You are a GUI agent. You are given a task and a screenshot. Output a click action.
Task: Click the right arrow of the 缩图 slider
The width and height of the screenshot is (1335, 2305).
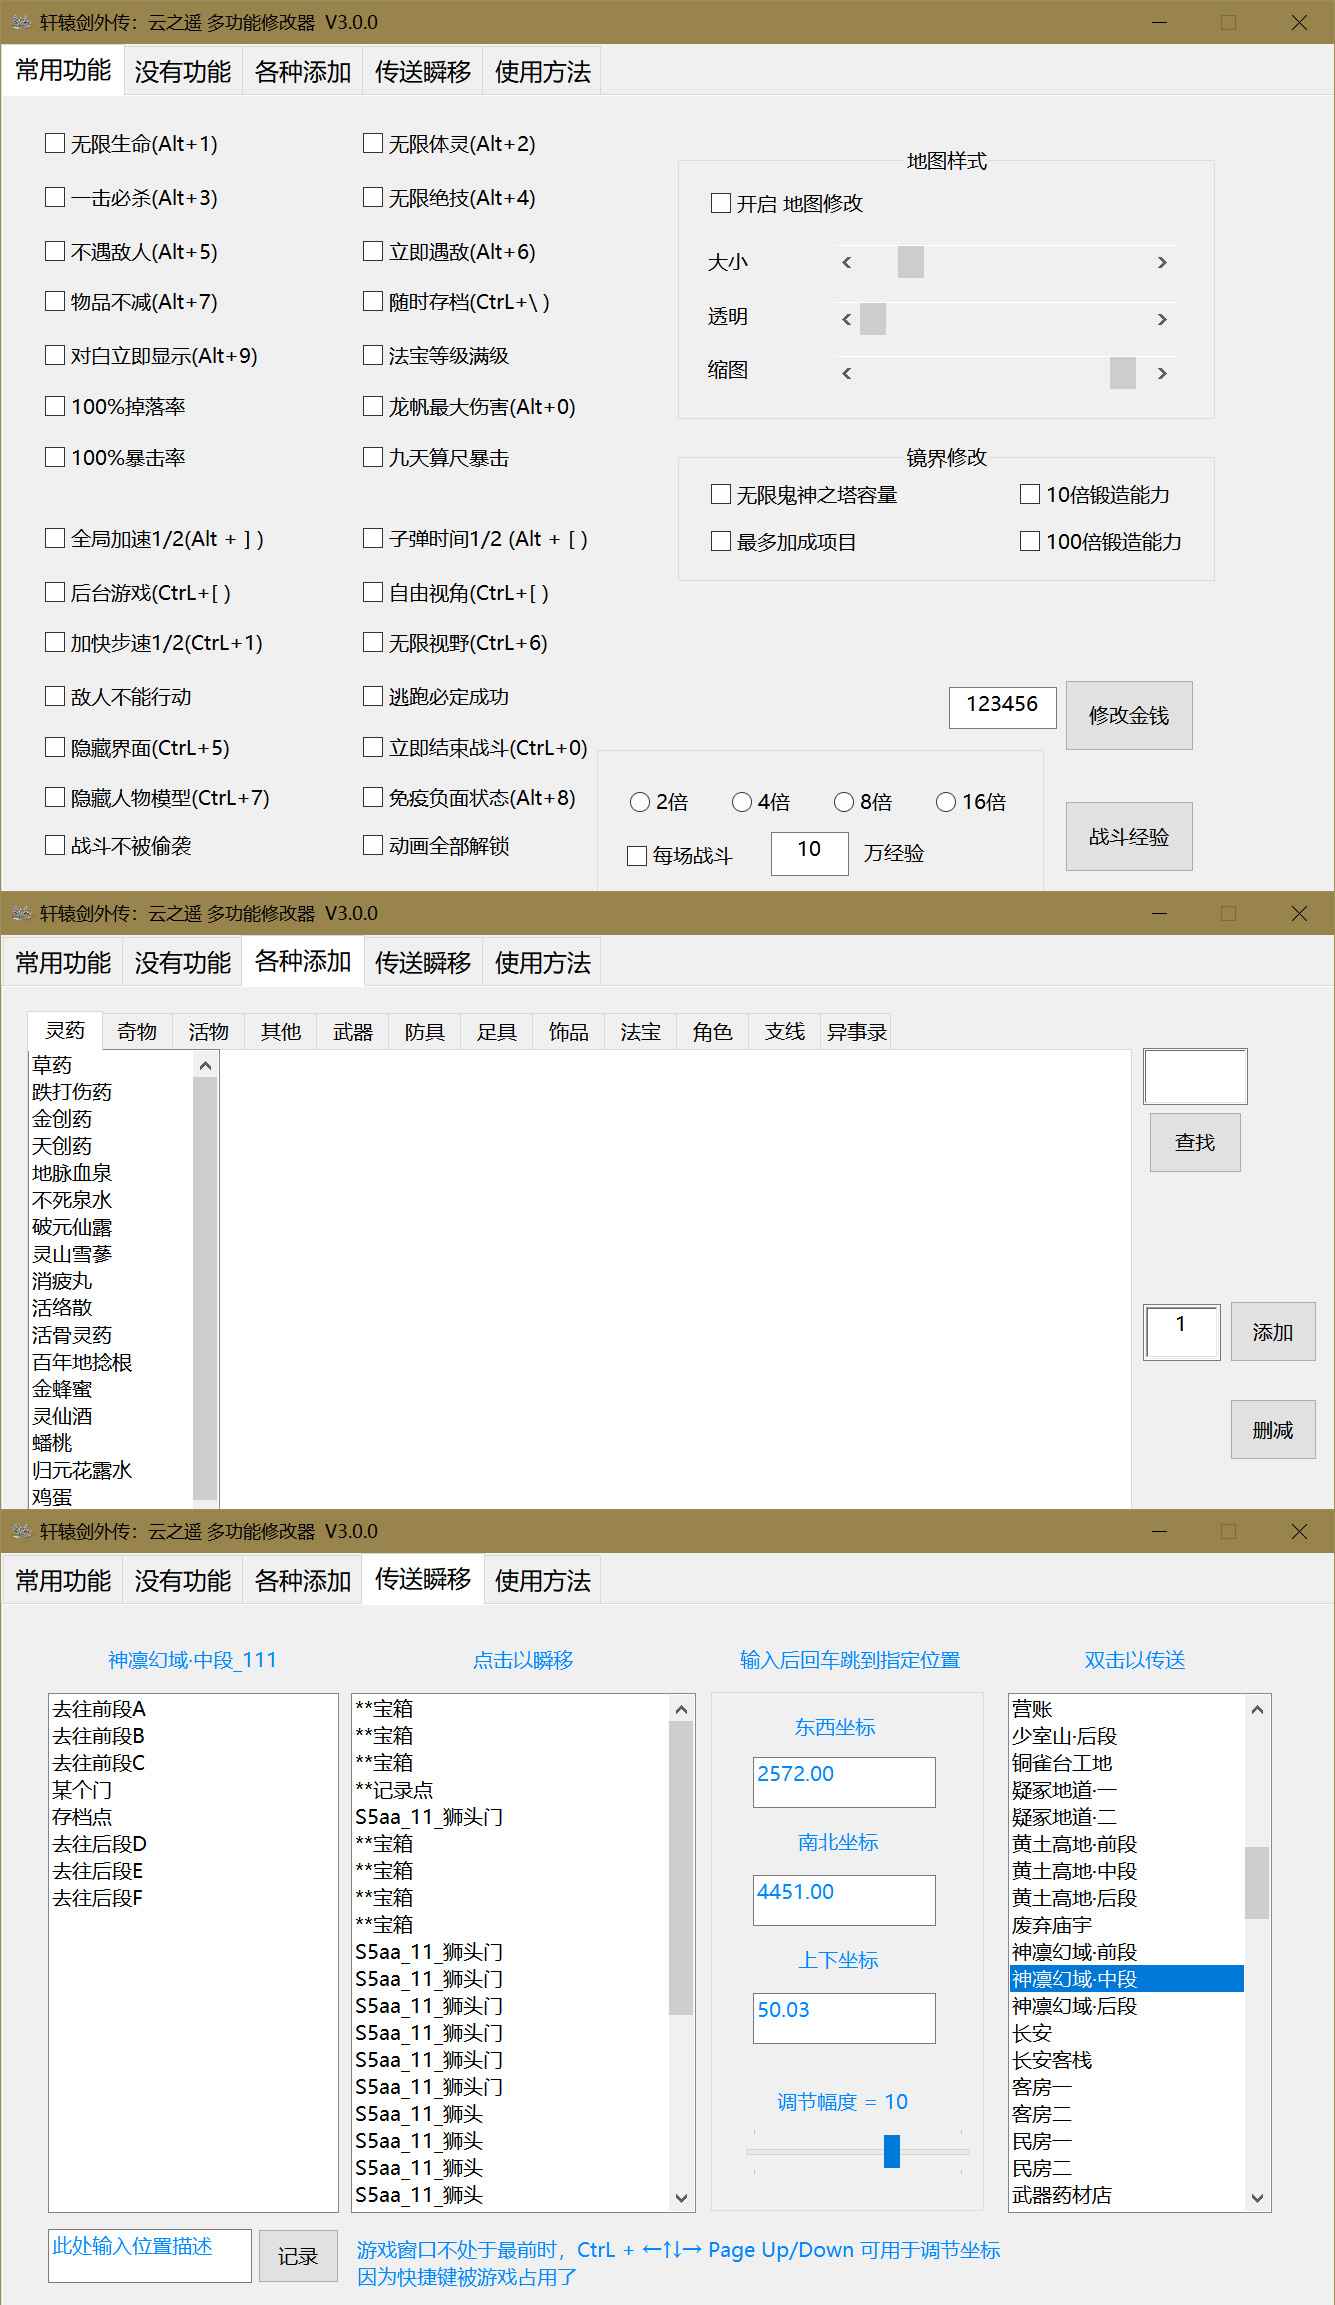pyautogui.click(x=1162, y=374)
